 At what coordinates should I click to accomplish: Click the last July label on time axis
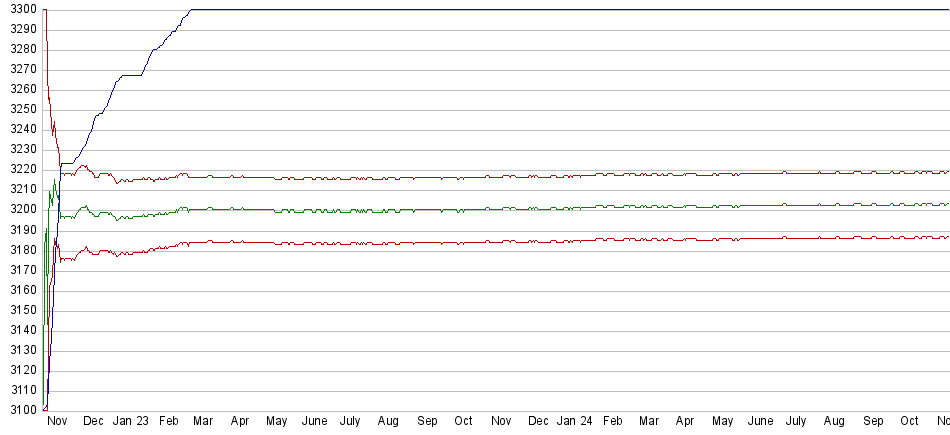tap(796, 423)
